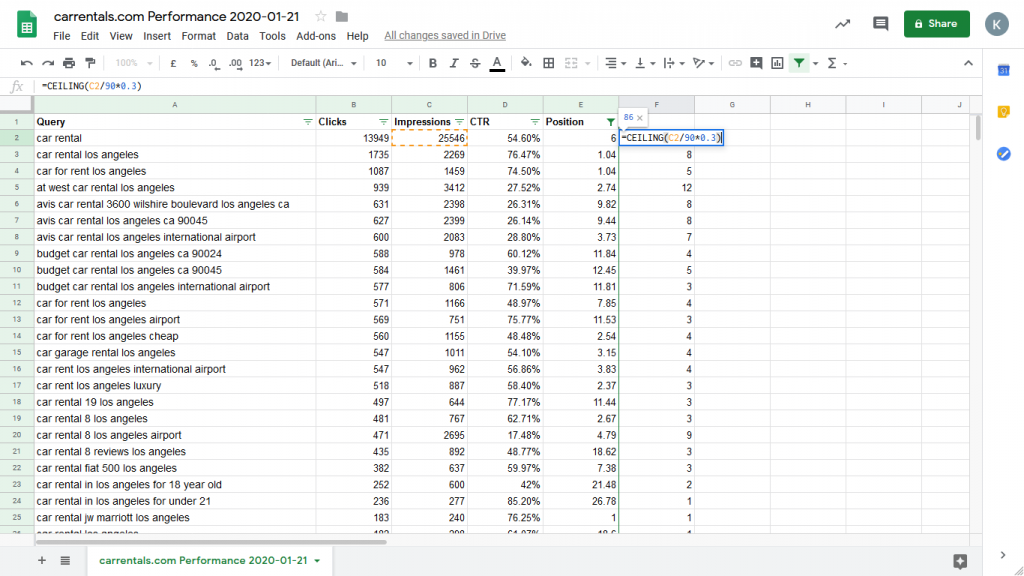
Task: Open the Add-ons menu
Action: 315,36
